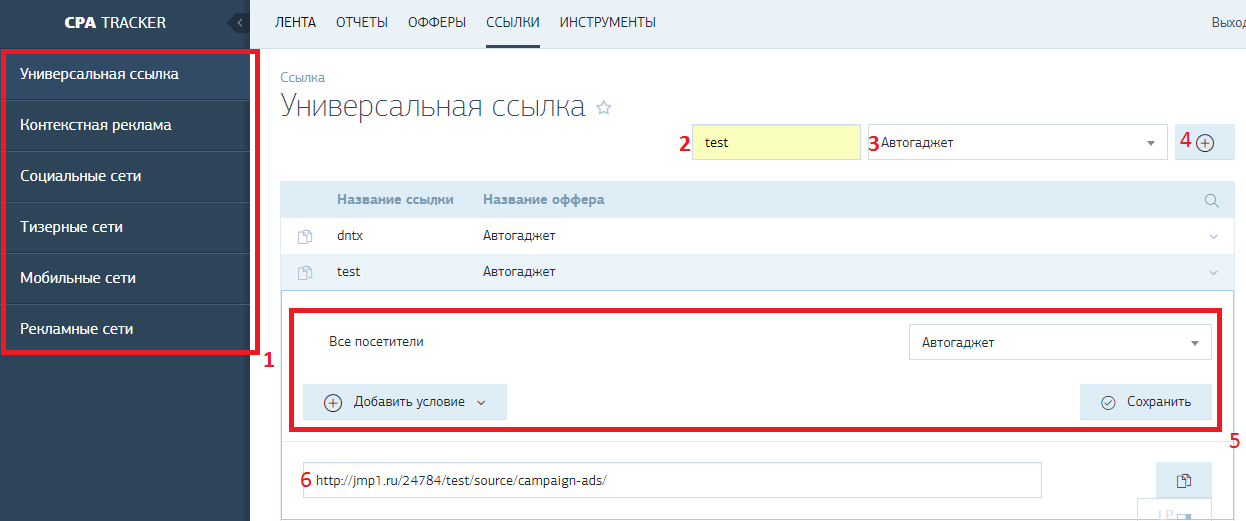Expand the dntx row chevron

coord(1214,237)
